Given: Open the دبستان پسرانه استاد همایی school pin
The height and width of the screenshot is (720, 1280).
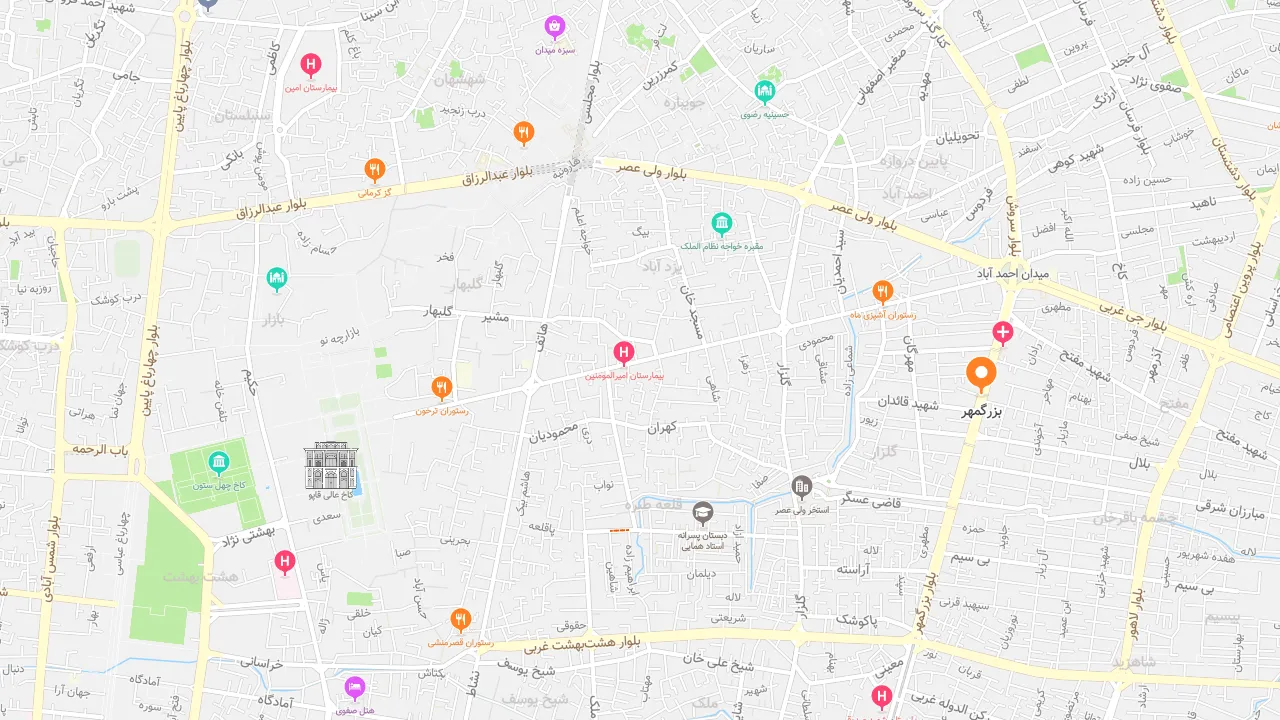Looking at the screenshot, I should point(704,514).
